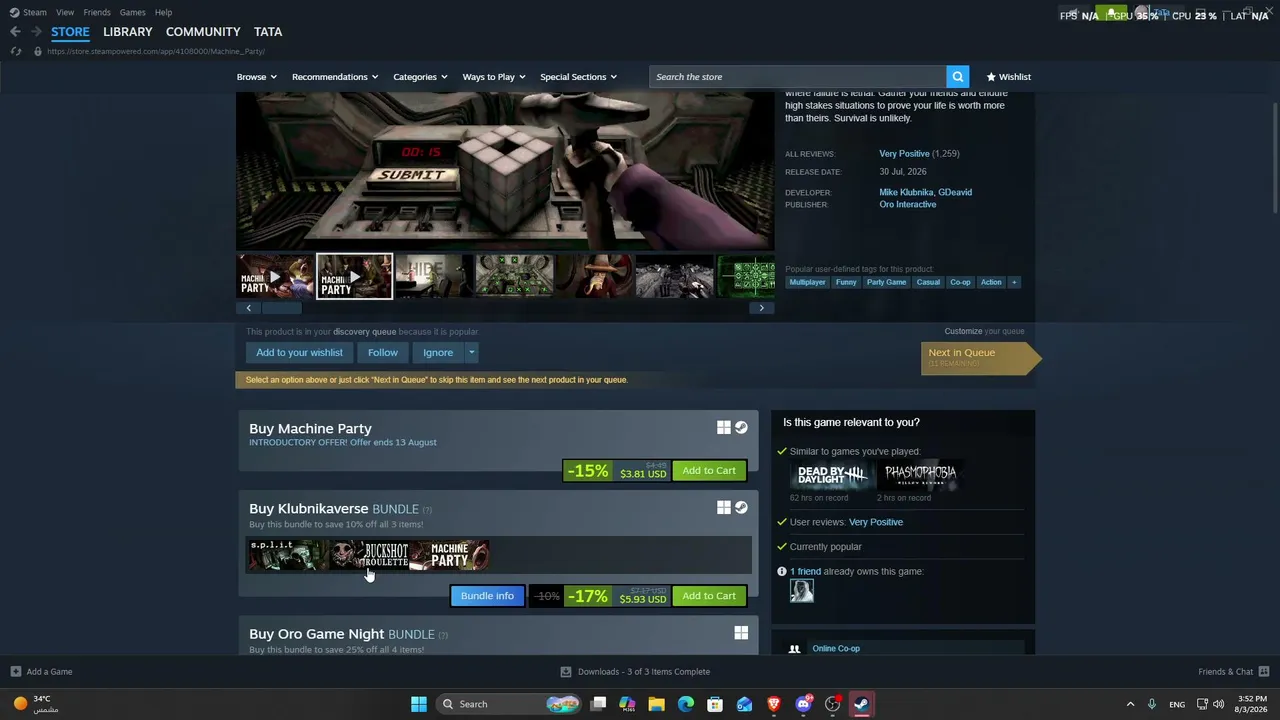The width and height of the screenshot is (1280, 720).
Task: Open Bundle info for Klubnikaverse
Action: pyautogui.click(x=487, y=596)
